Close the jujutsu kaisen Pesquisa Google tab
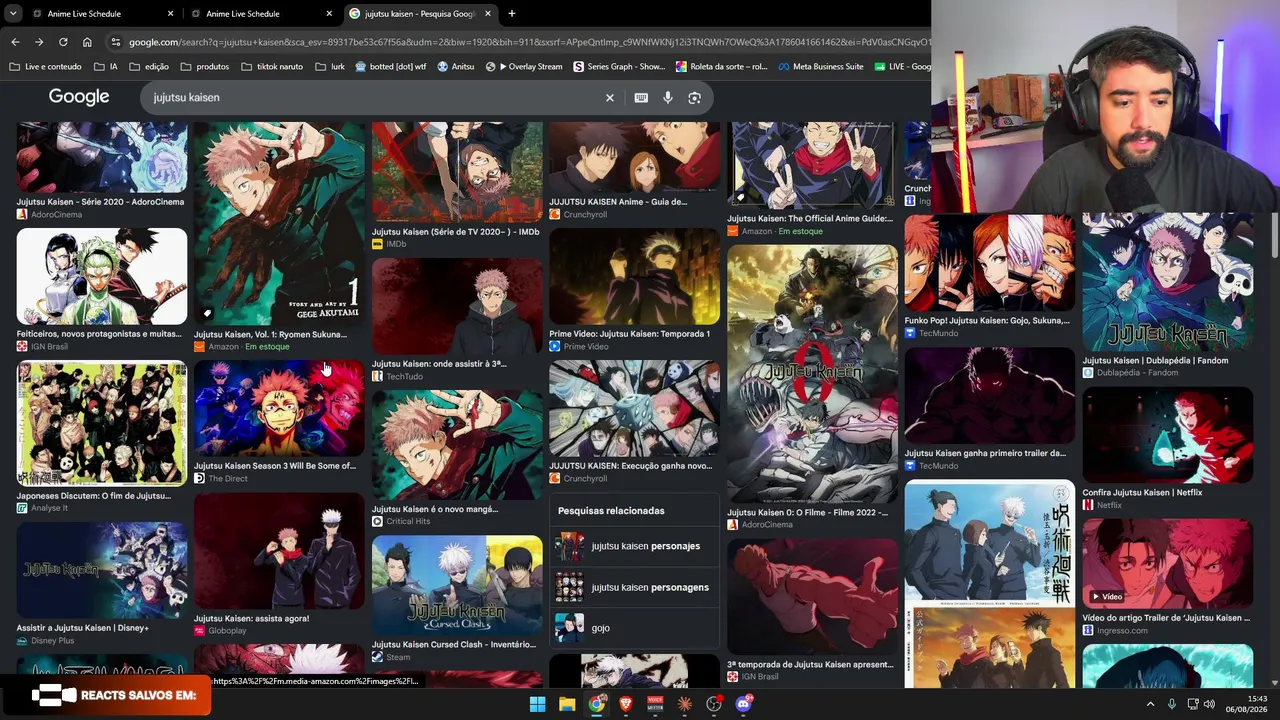Screen dimensions: 1280x720 coord(488,14)
